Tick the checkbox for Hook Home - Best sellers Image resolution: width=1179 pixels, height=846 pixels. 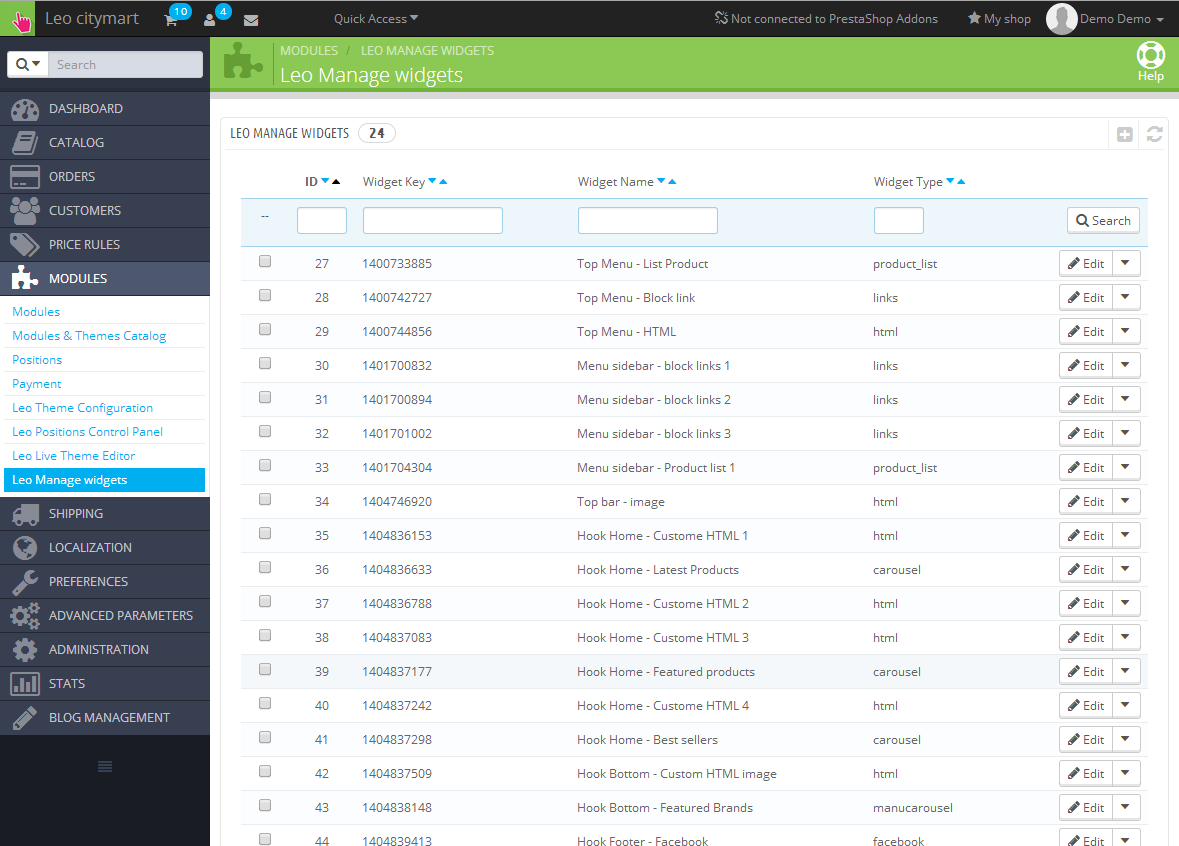(265, 738)
